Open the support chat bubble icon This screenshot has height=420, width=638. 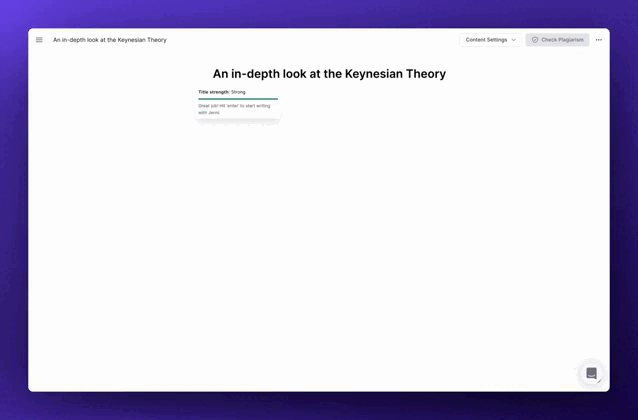591,373
